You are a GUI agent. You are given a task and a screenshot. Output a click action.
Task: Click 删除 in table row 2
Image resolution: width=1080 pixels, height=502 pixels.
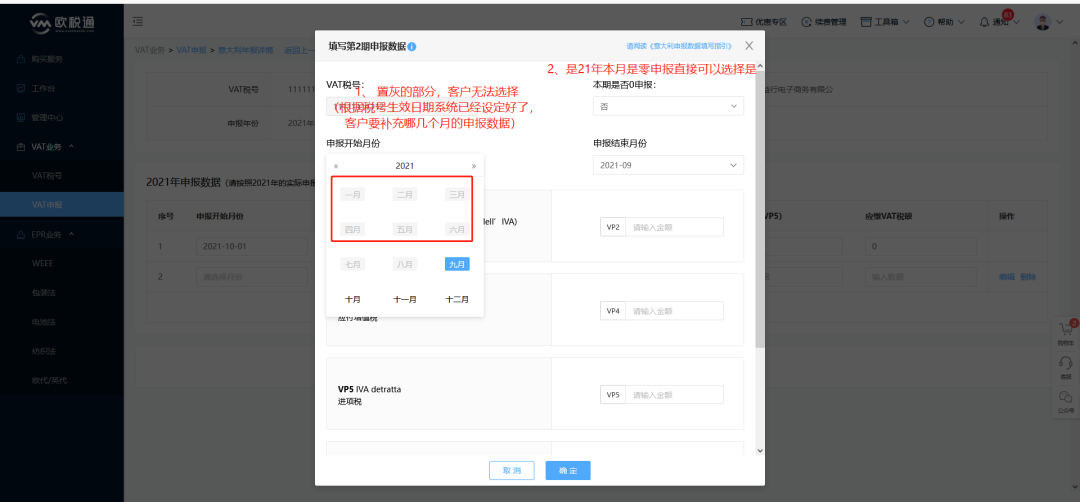tap(1028, 277)
